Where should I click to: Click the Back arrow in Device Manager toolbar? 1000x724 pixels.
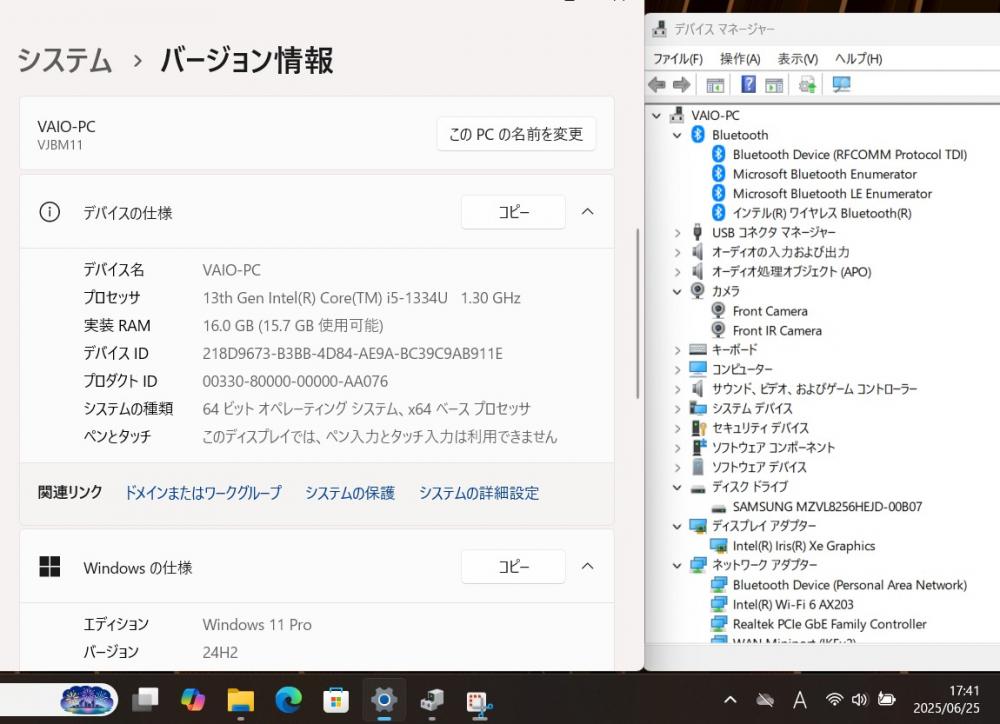(656, 84)
